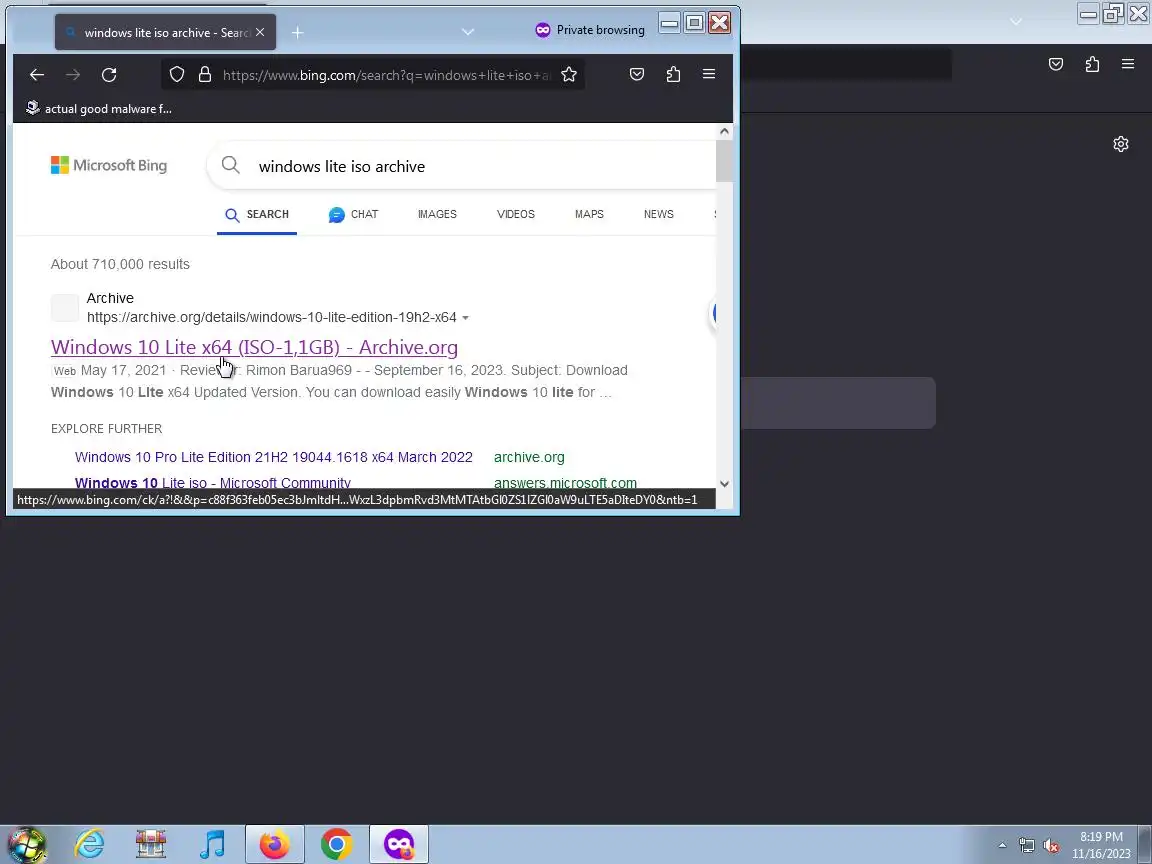Minimize the private browsing window
The image size is (1152, 864).
[x=669, y=23]
